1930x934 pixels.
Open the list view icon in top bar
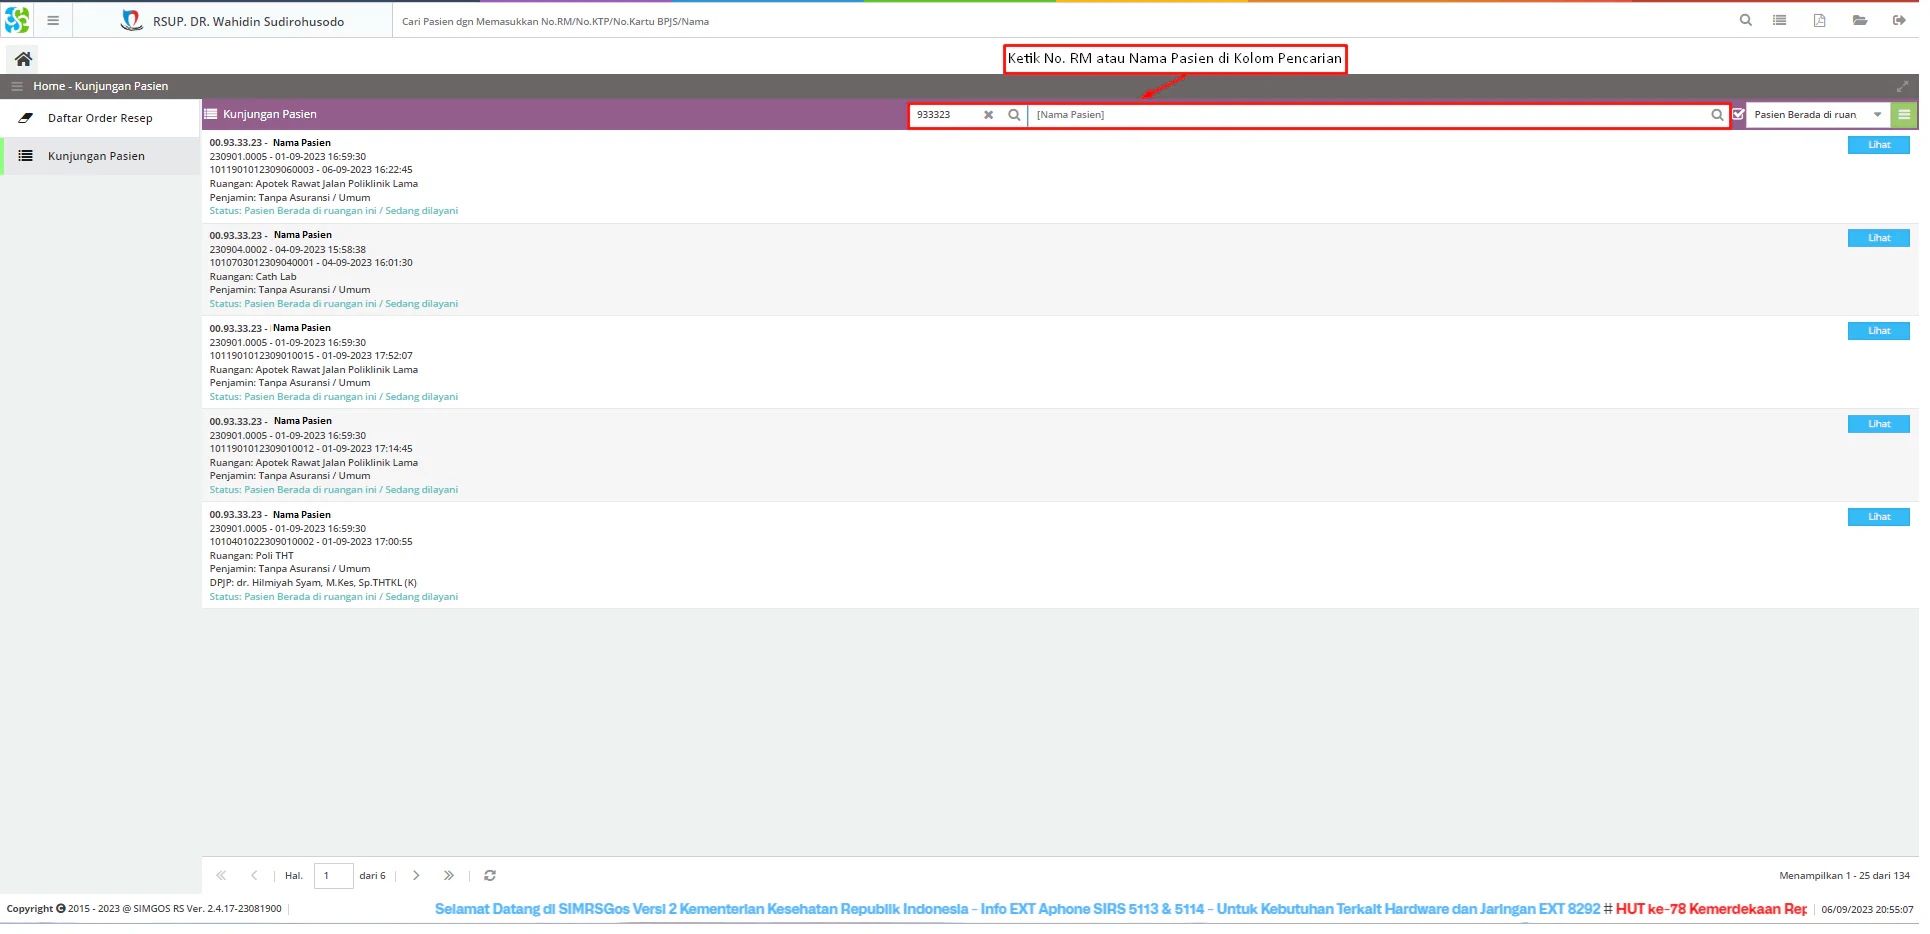1780,20
